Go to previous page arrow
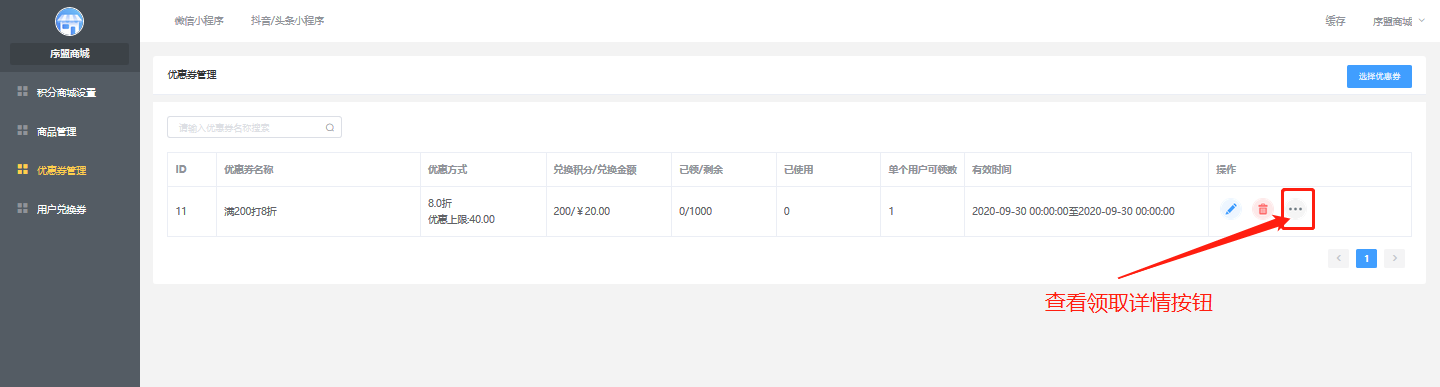This screenshot has width=1440, height=387. point(1338,258)
